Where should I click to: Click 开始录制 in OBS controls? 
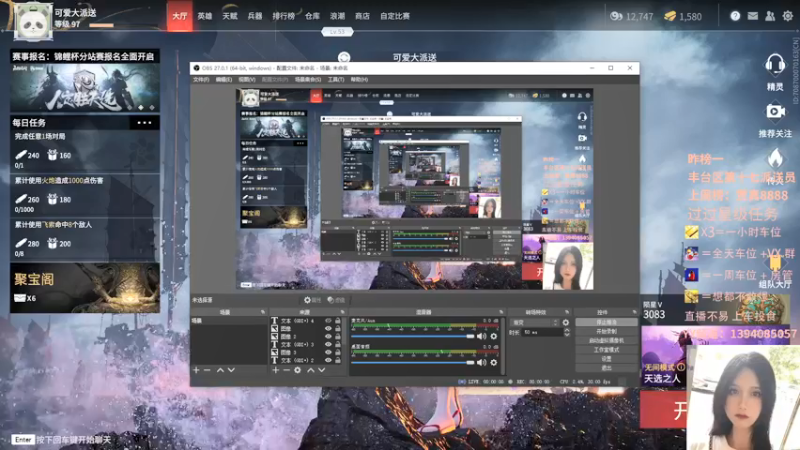coord(607,332)
